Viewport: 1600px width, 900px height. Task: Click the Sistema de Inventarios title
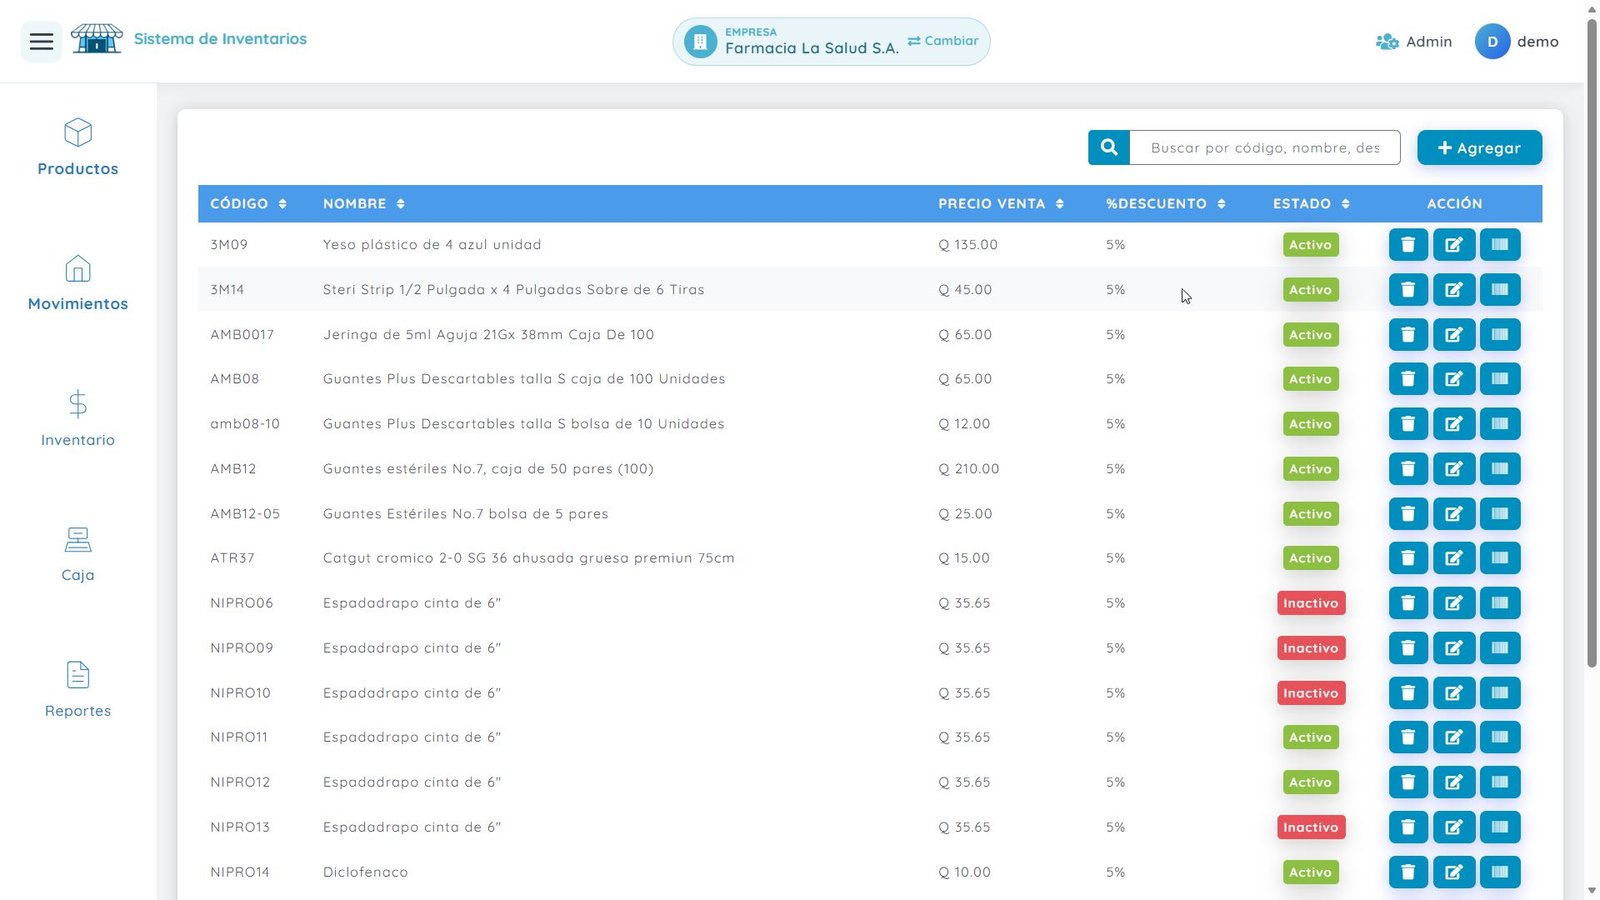(x=220, y=39)
